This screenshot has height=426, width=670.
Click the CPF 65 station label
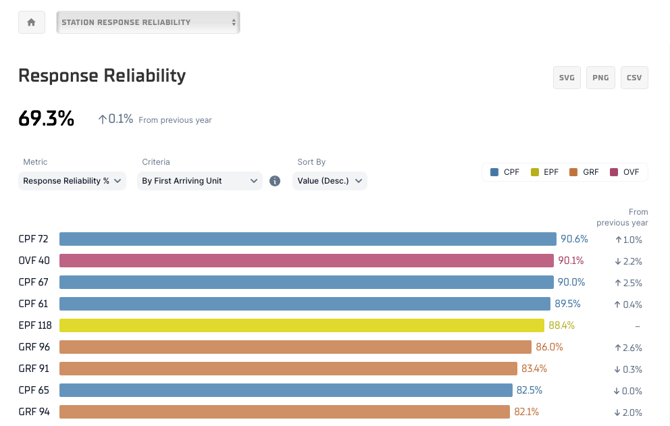click(33, 390)
